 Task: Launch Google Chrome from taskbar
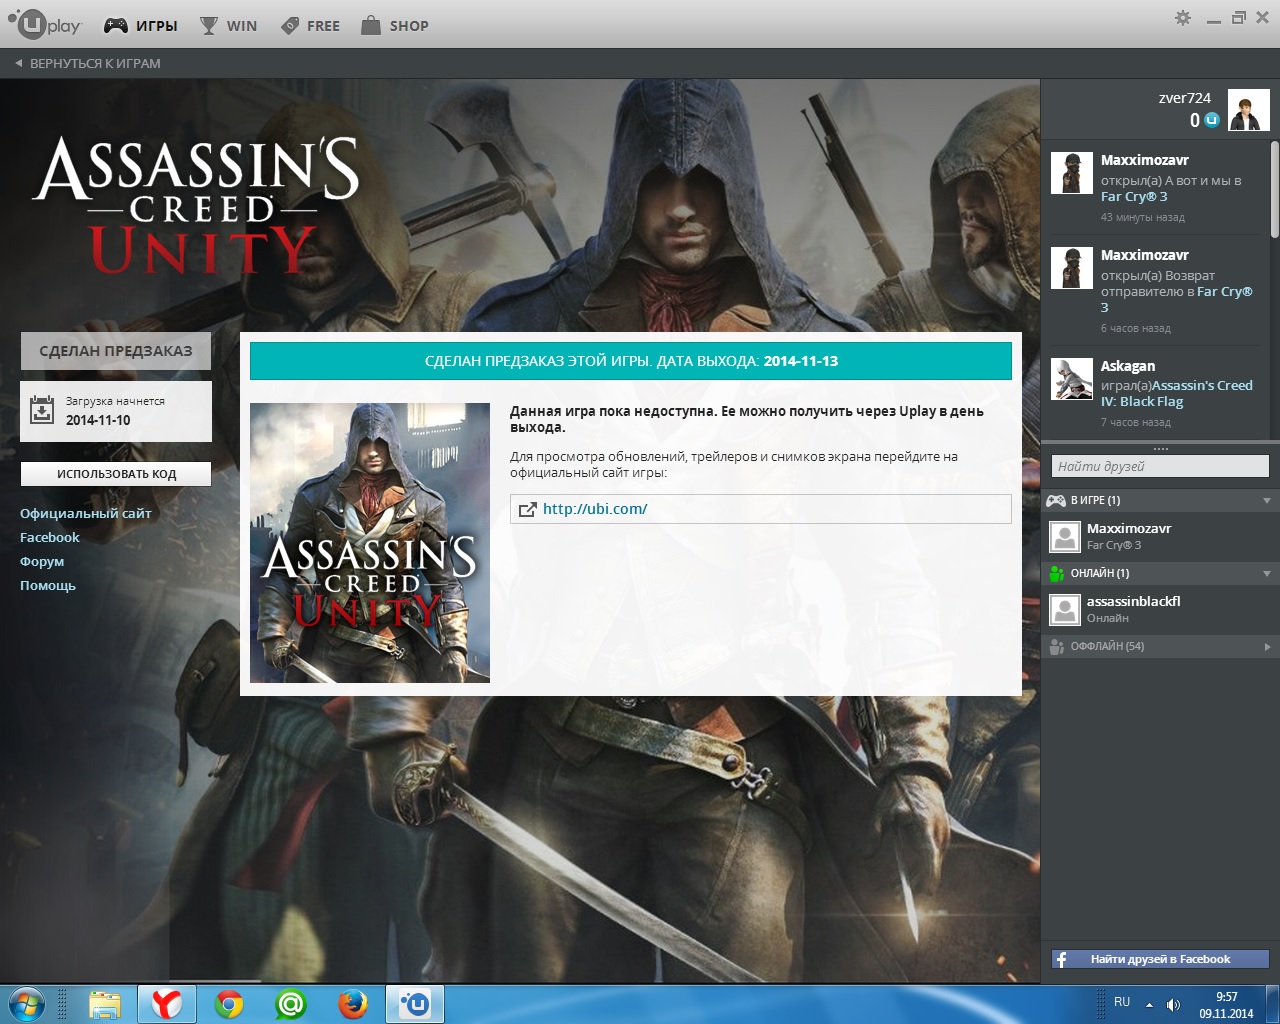(x=229, y=1004)
